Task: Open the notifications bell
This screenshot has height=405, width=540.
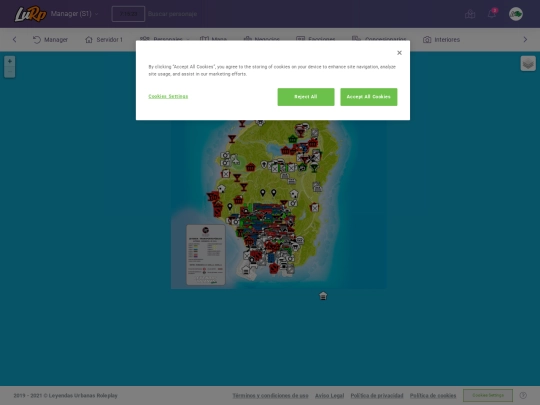Action: click(492, 14)
